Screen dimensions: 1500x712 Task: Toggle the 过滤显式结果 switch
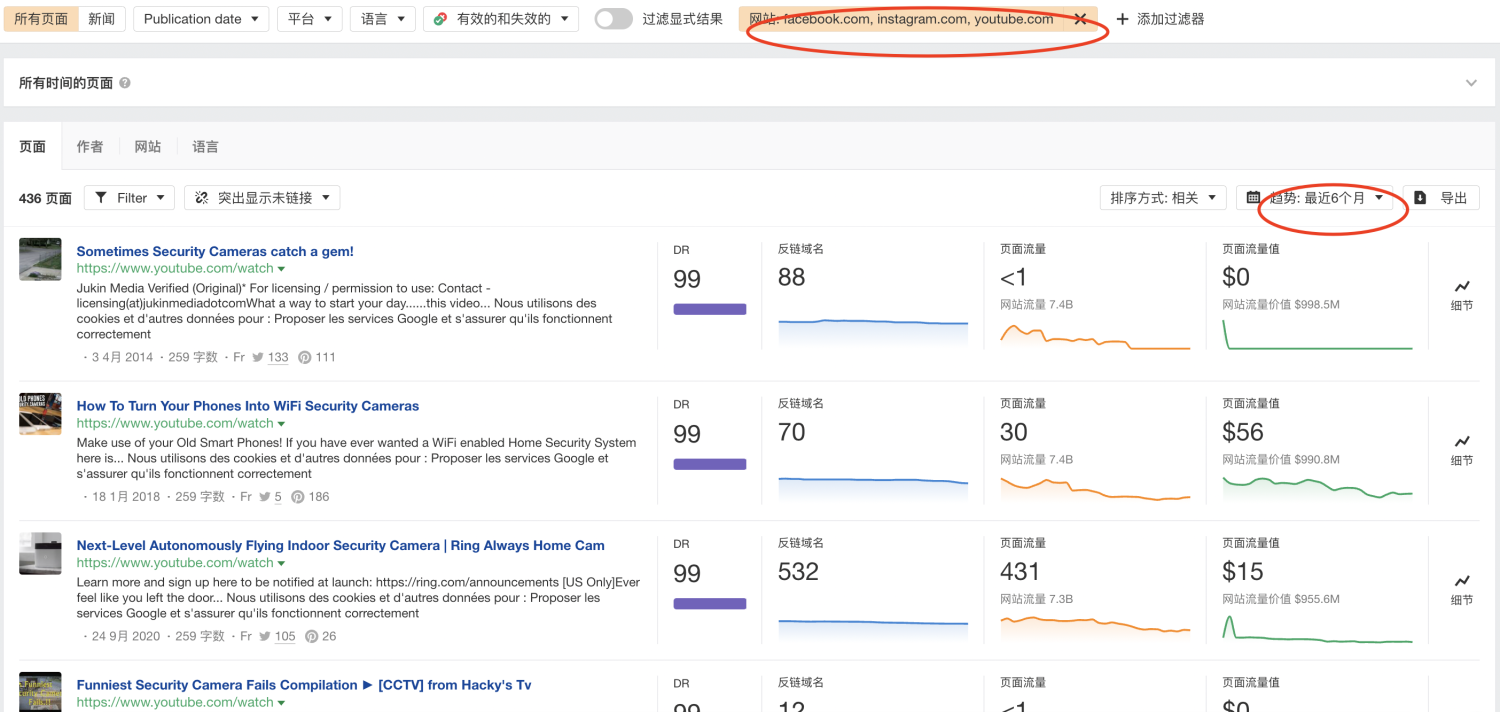click(613, 19)
